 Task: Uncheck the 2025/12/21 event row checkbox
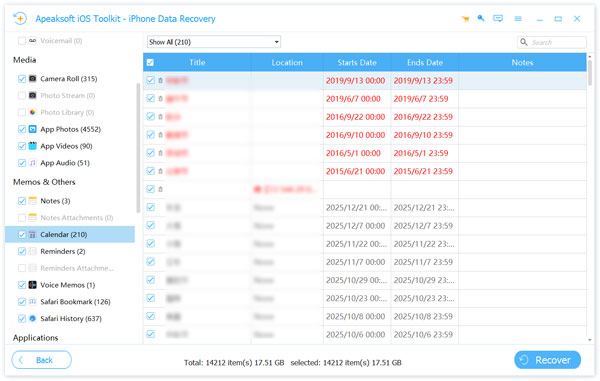(x=150, y=207)
